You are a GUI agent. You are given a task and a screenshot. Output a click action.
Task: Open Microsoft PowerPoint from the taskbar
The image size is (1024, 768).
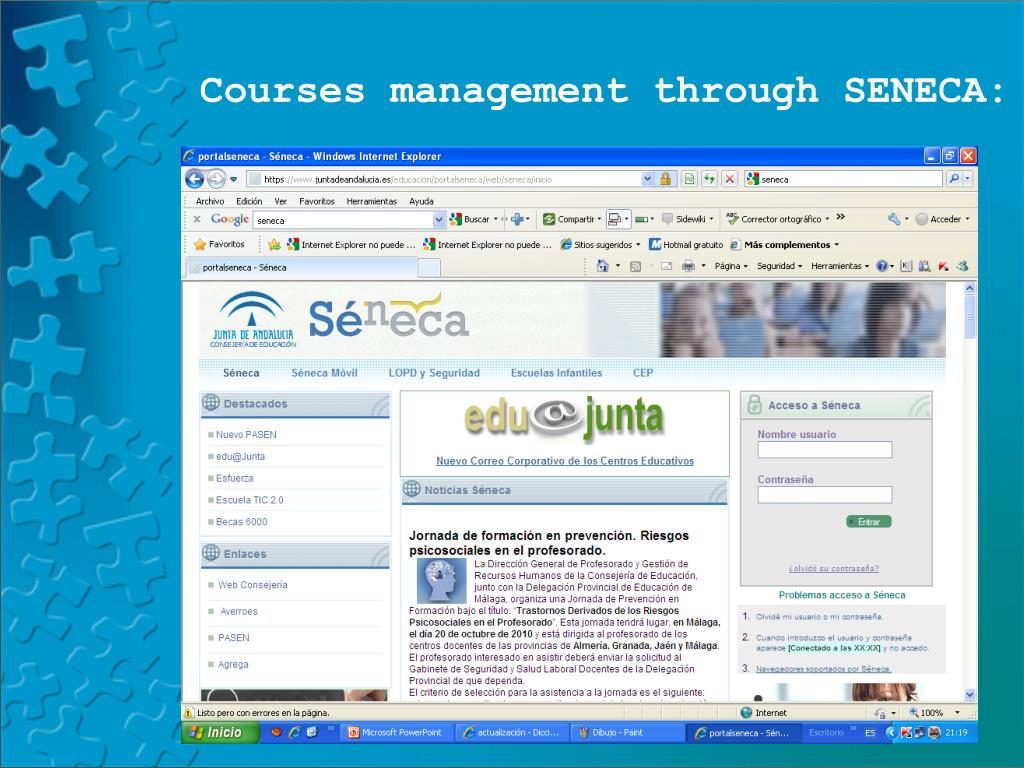pos(395,733)
